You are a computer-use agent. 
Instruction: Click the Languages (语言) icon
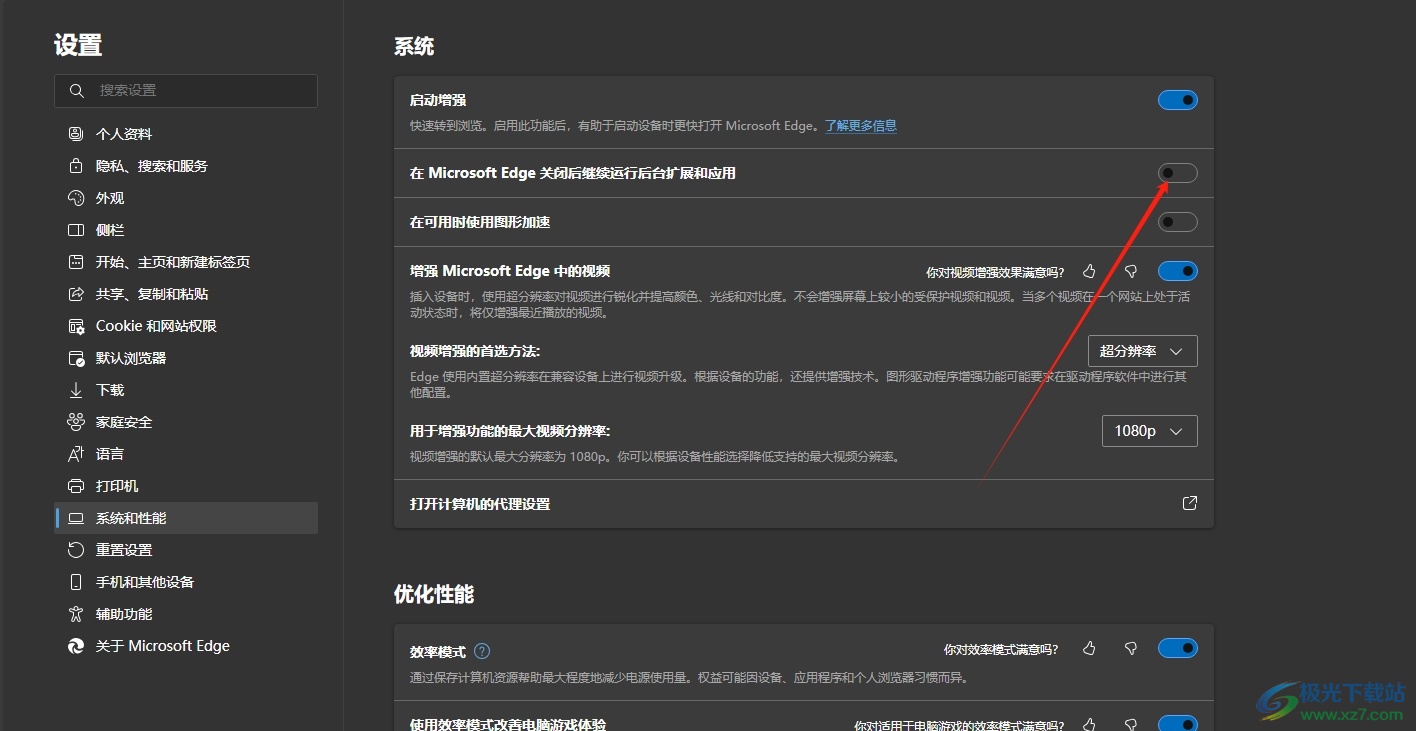[x=76, y=454]
